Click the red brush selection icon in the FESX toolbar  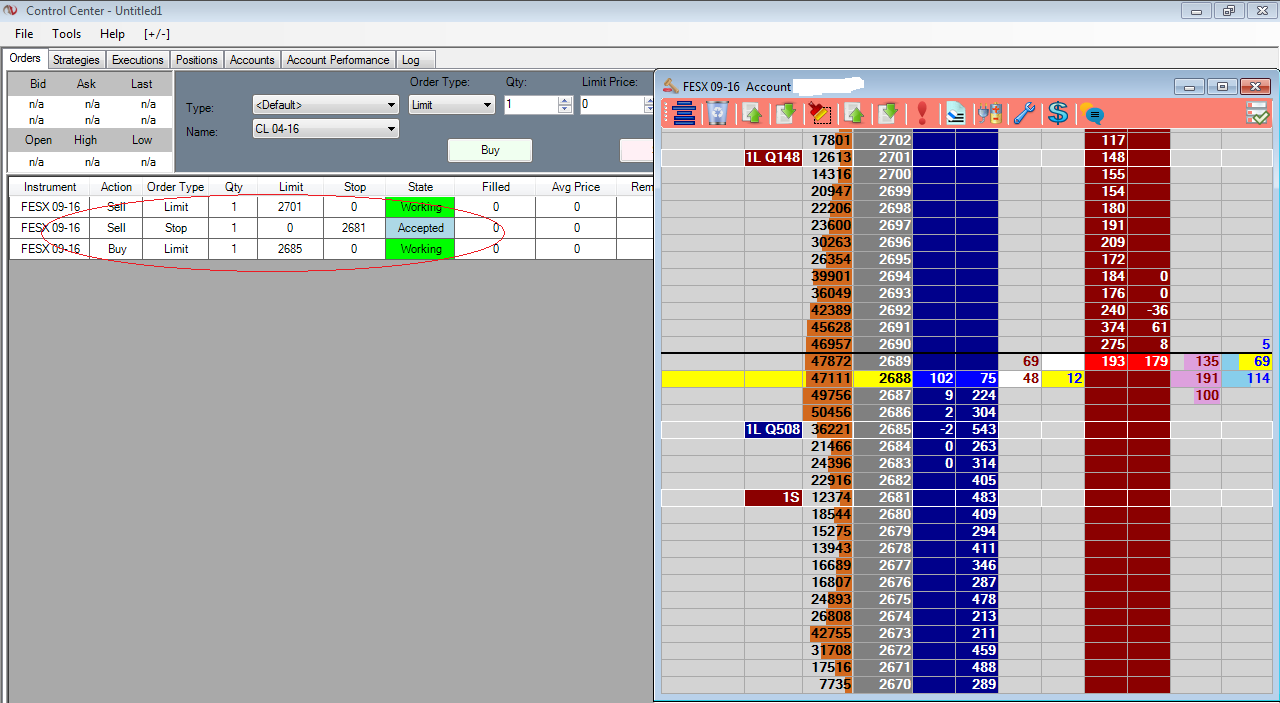click(x=819, y=113)
